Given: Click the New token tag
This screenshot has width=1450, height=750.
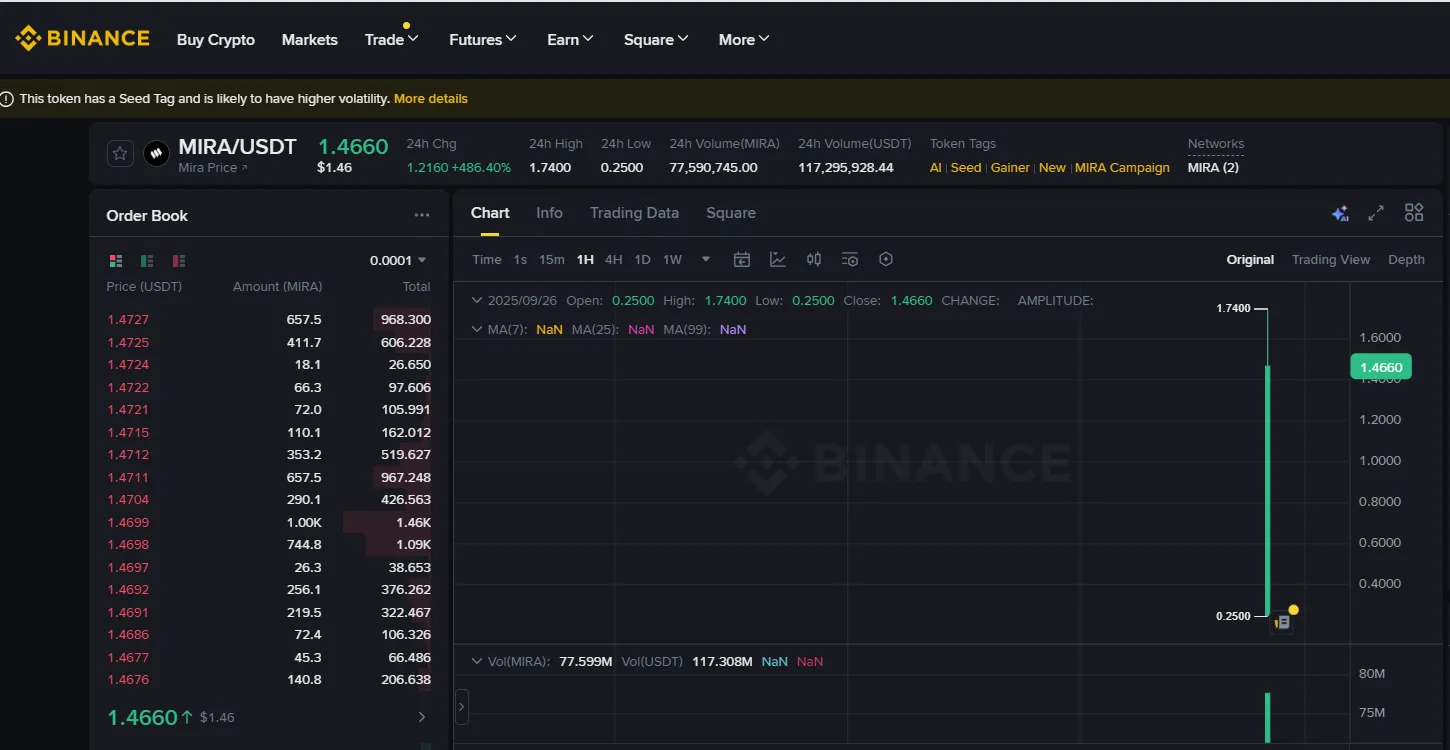Looking at the screenshot, I should (1052, 168).
